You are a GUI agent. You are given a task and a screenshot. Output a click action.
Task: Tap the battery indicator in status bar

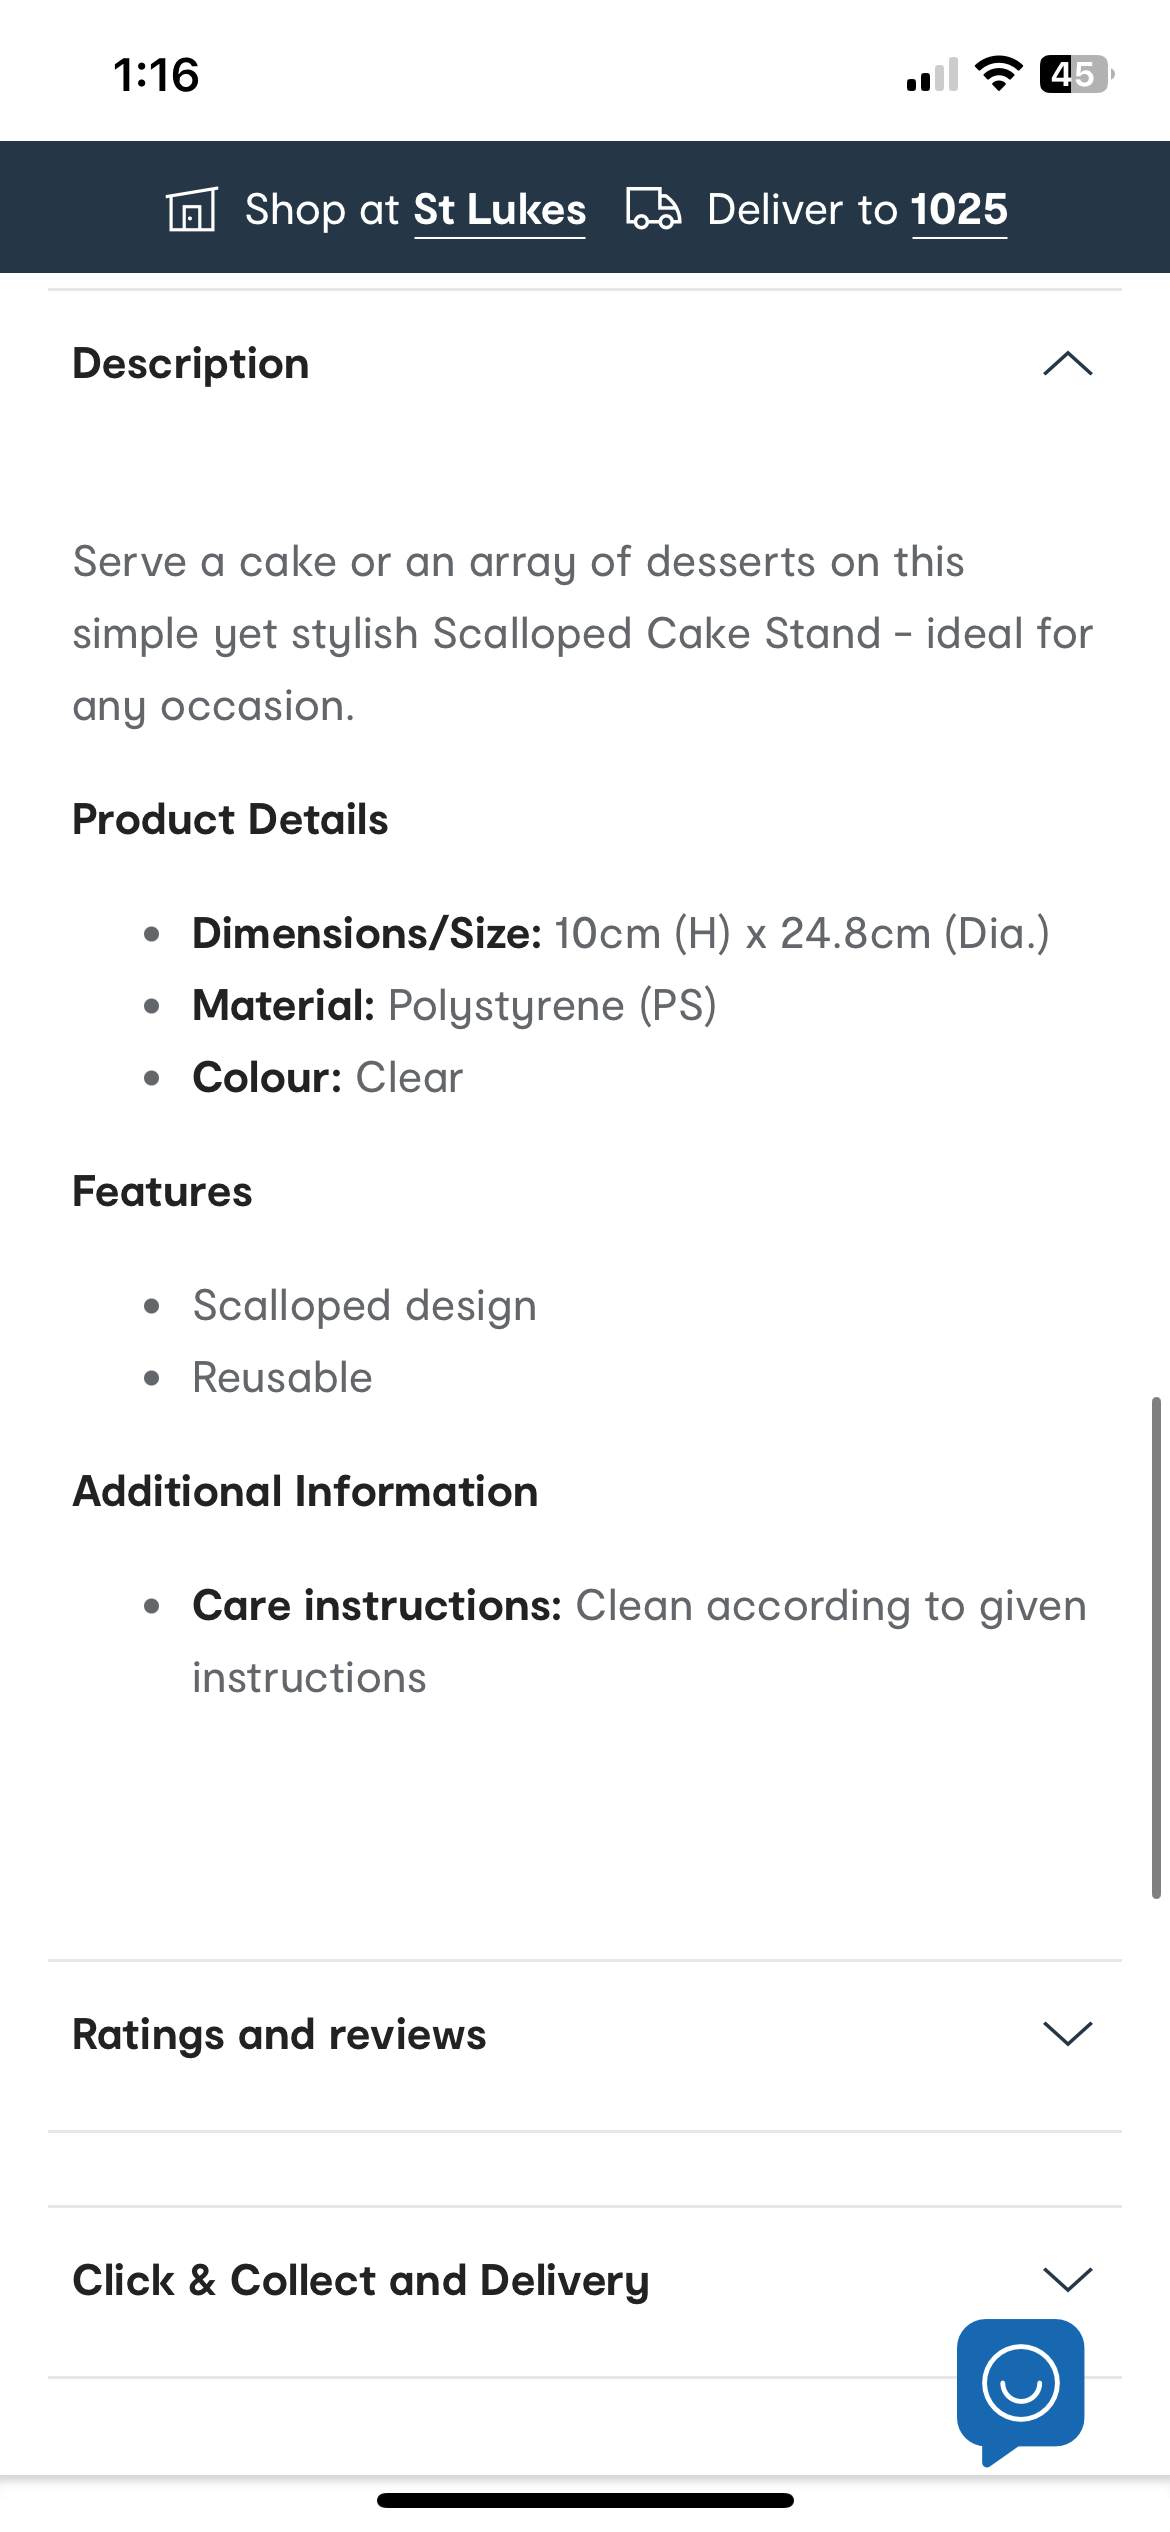click(x=1077, y=74)
